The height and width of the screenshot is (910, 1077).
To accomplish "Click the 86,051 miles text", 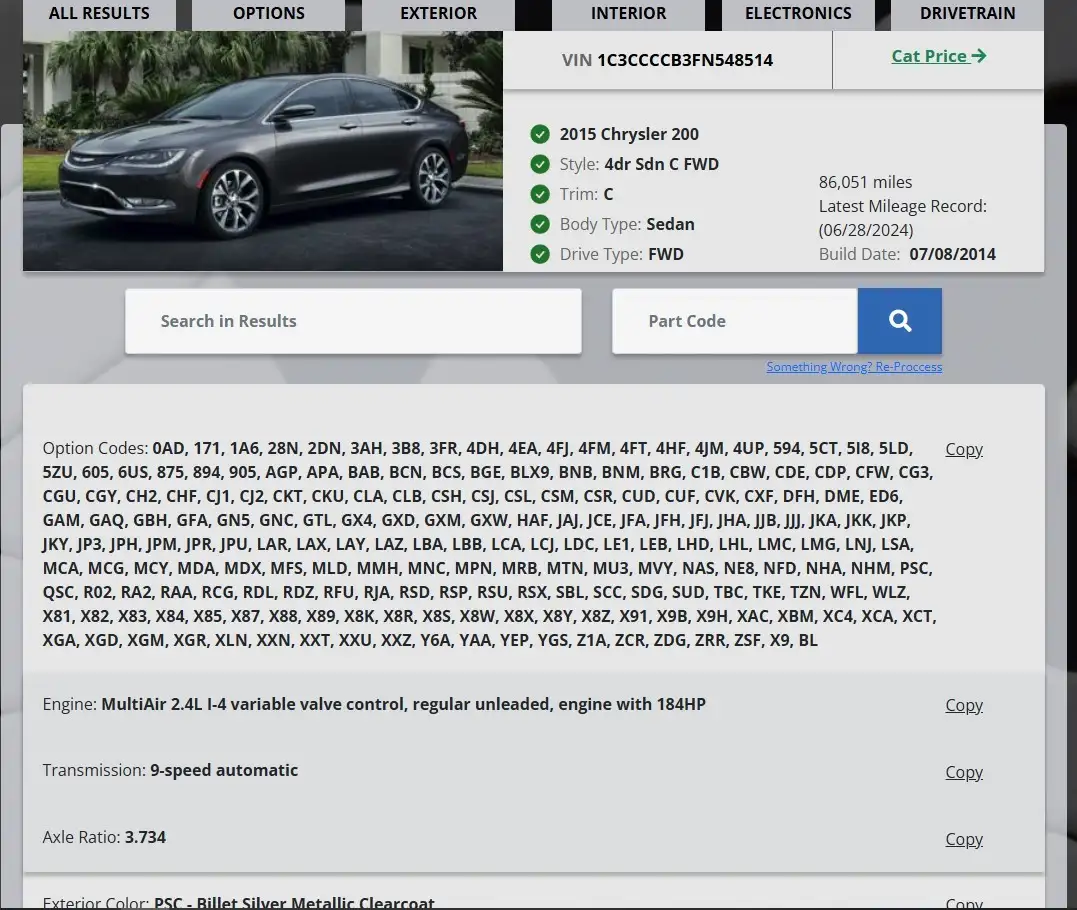I will tap(865, 182).
